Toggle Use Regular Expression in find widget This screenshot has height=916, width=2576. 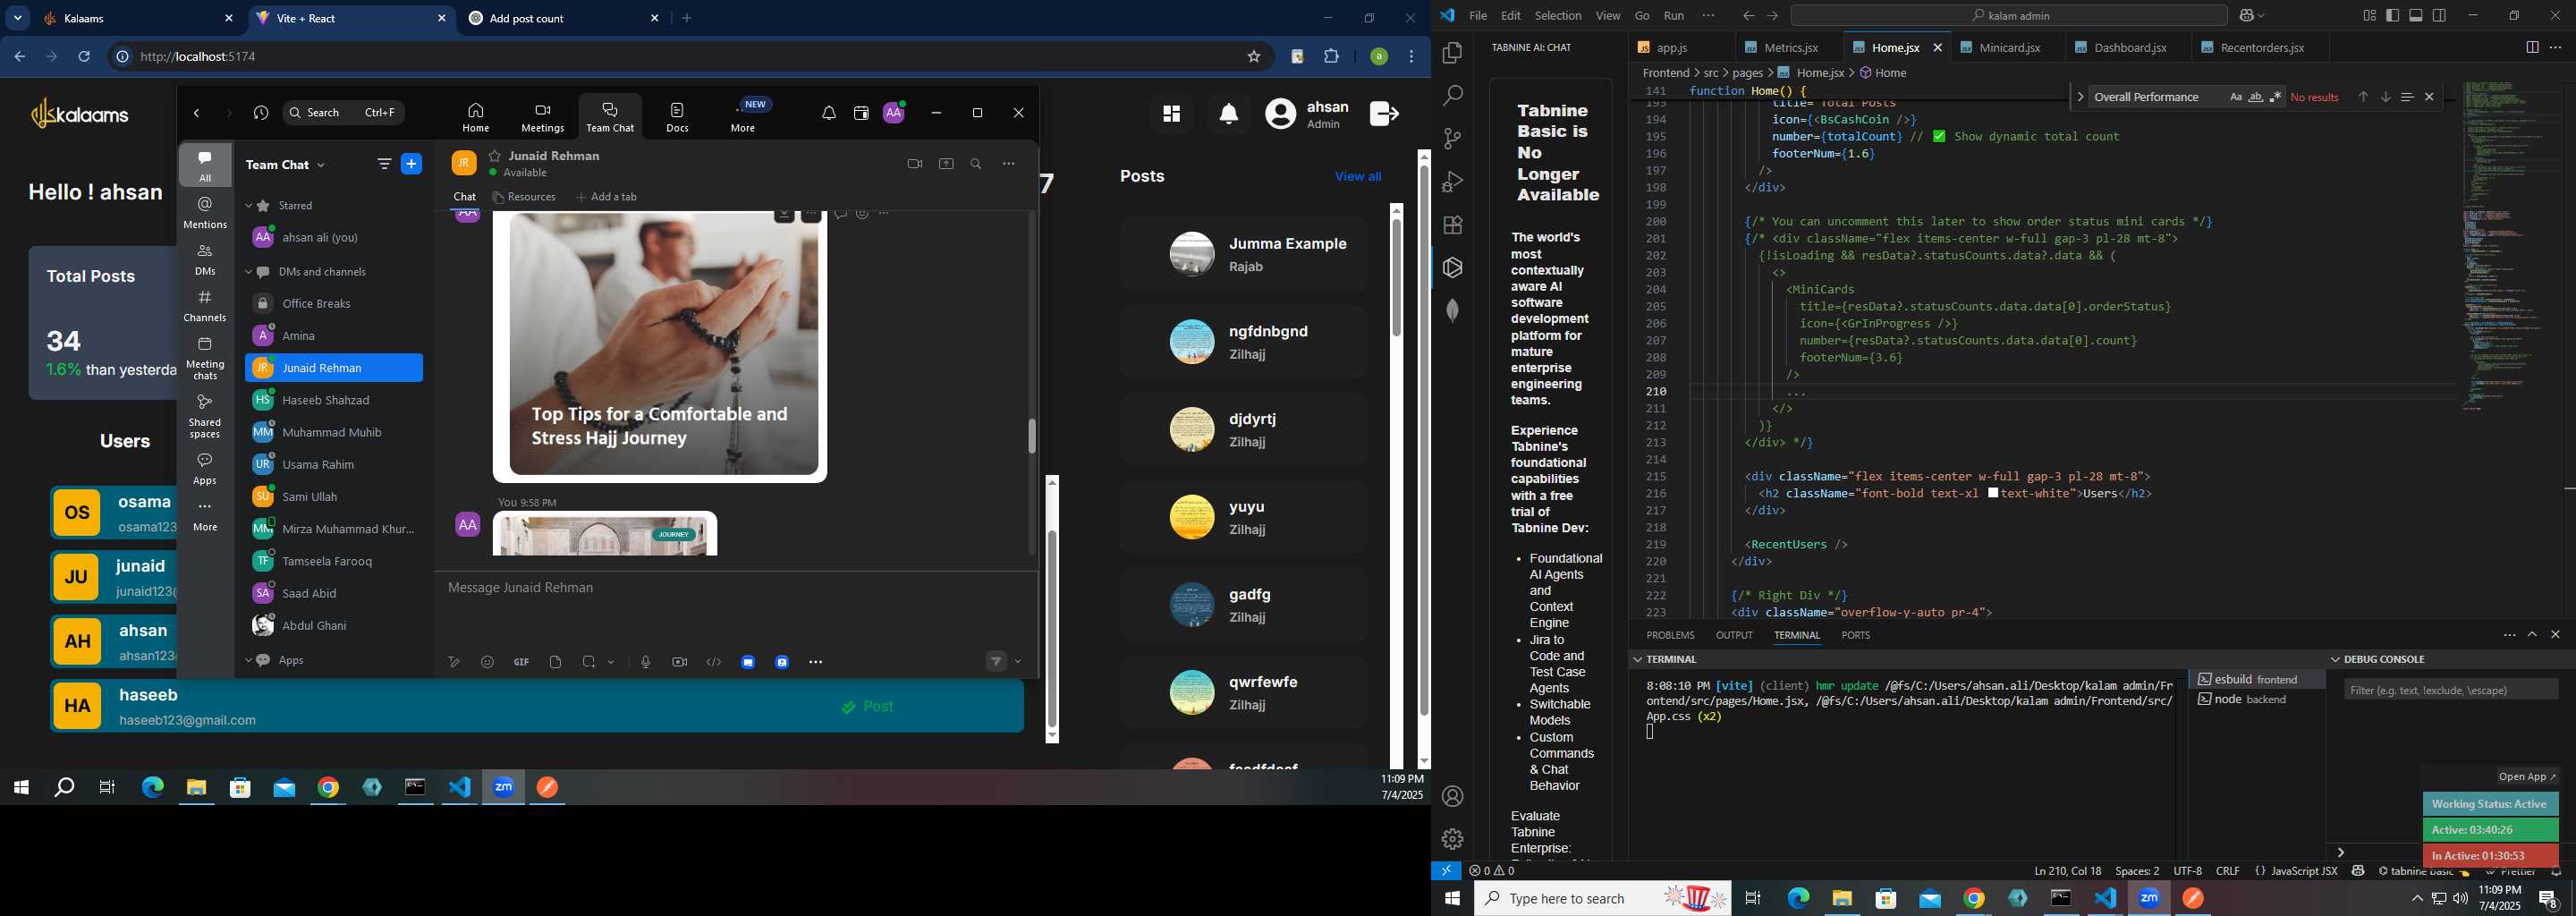click(2276, 97)
